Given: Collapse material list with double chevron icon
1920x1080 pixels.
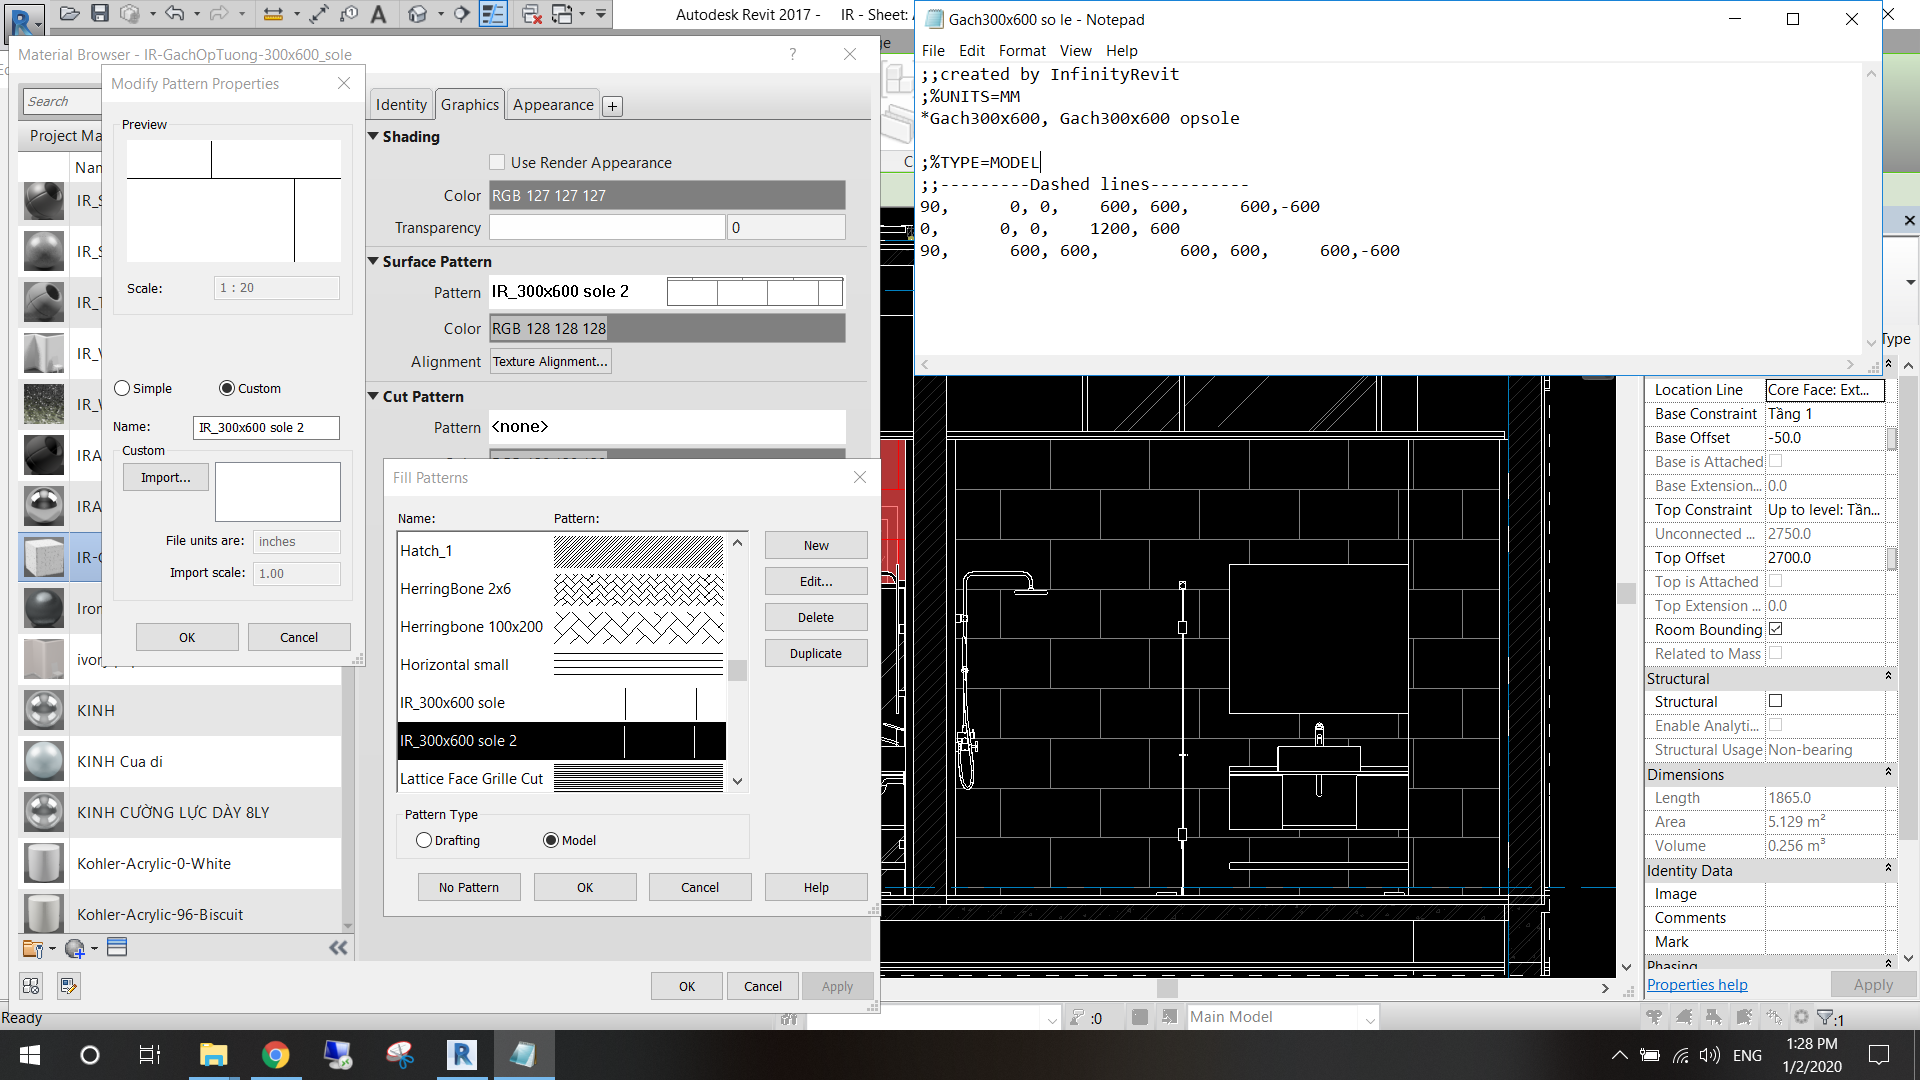Looking at the screenshot, I should [x=338, y=947].
